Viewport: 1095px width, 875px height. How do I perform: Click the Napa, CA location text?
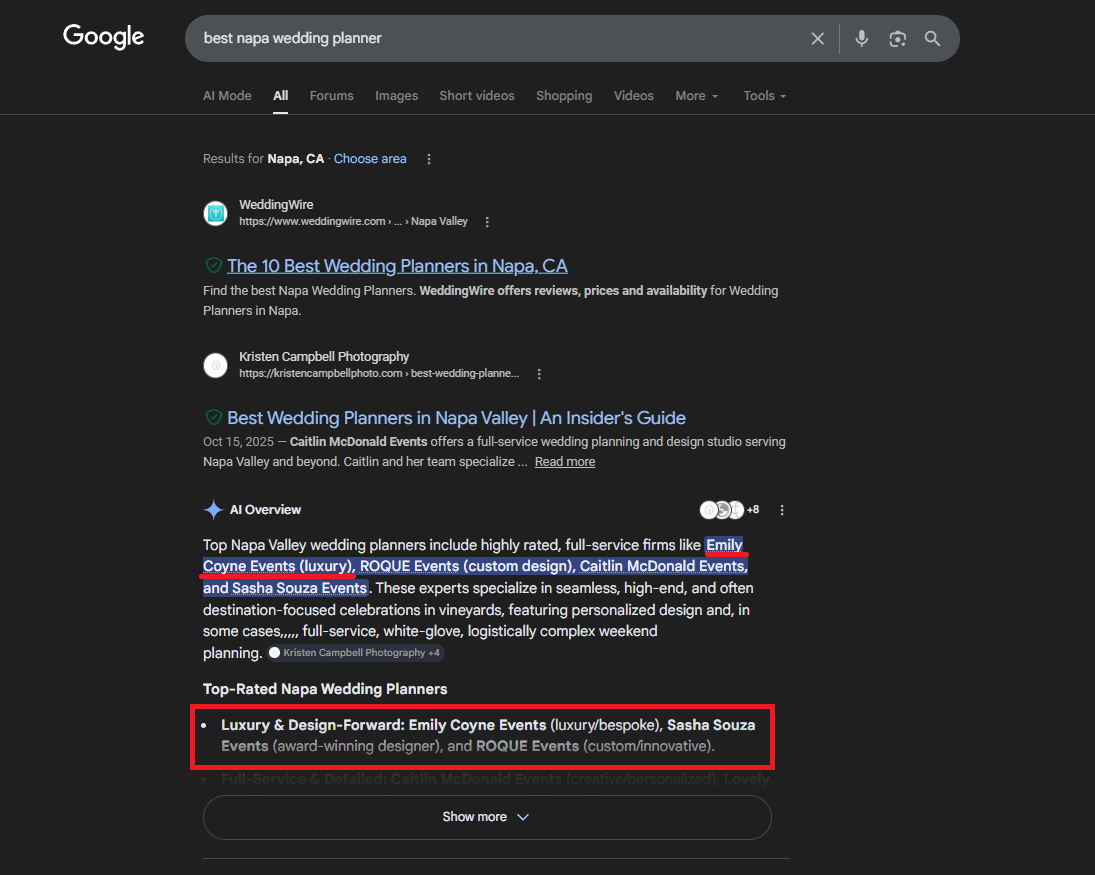[295, 159]
